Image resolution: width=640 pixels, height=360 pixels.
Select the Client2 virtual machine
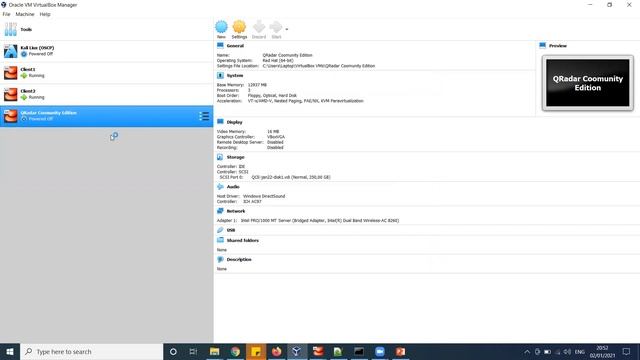pyautogui.click(x=107, y=94)
